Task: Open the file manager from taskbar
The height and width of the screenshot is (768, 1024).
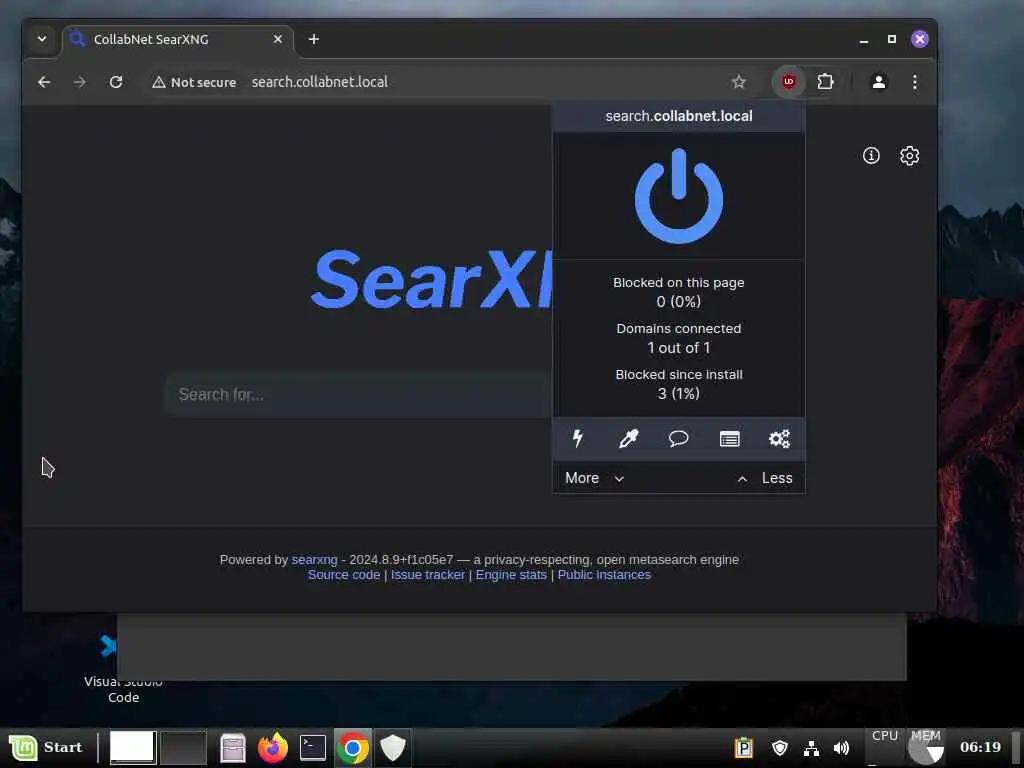Action: point(232,748)
